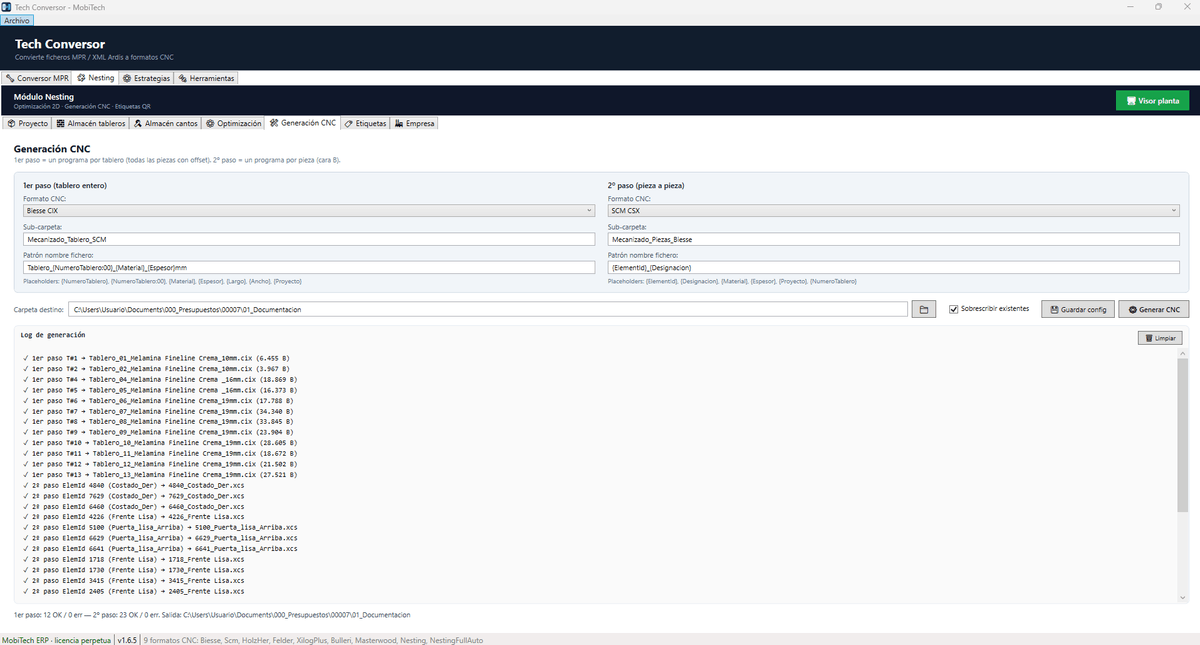Switch to Optimización sub-tab
1200x645 pixels.
click(x=233, y=123)
